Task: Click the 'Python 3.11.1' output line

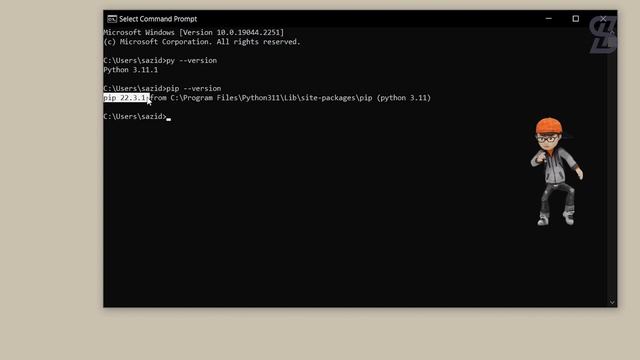Action: click(x=131, y=70)
